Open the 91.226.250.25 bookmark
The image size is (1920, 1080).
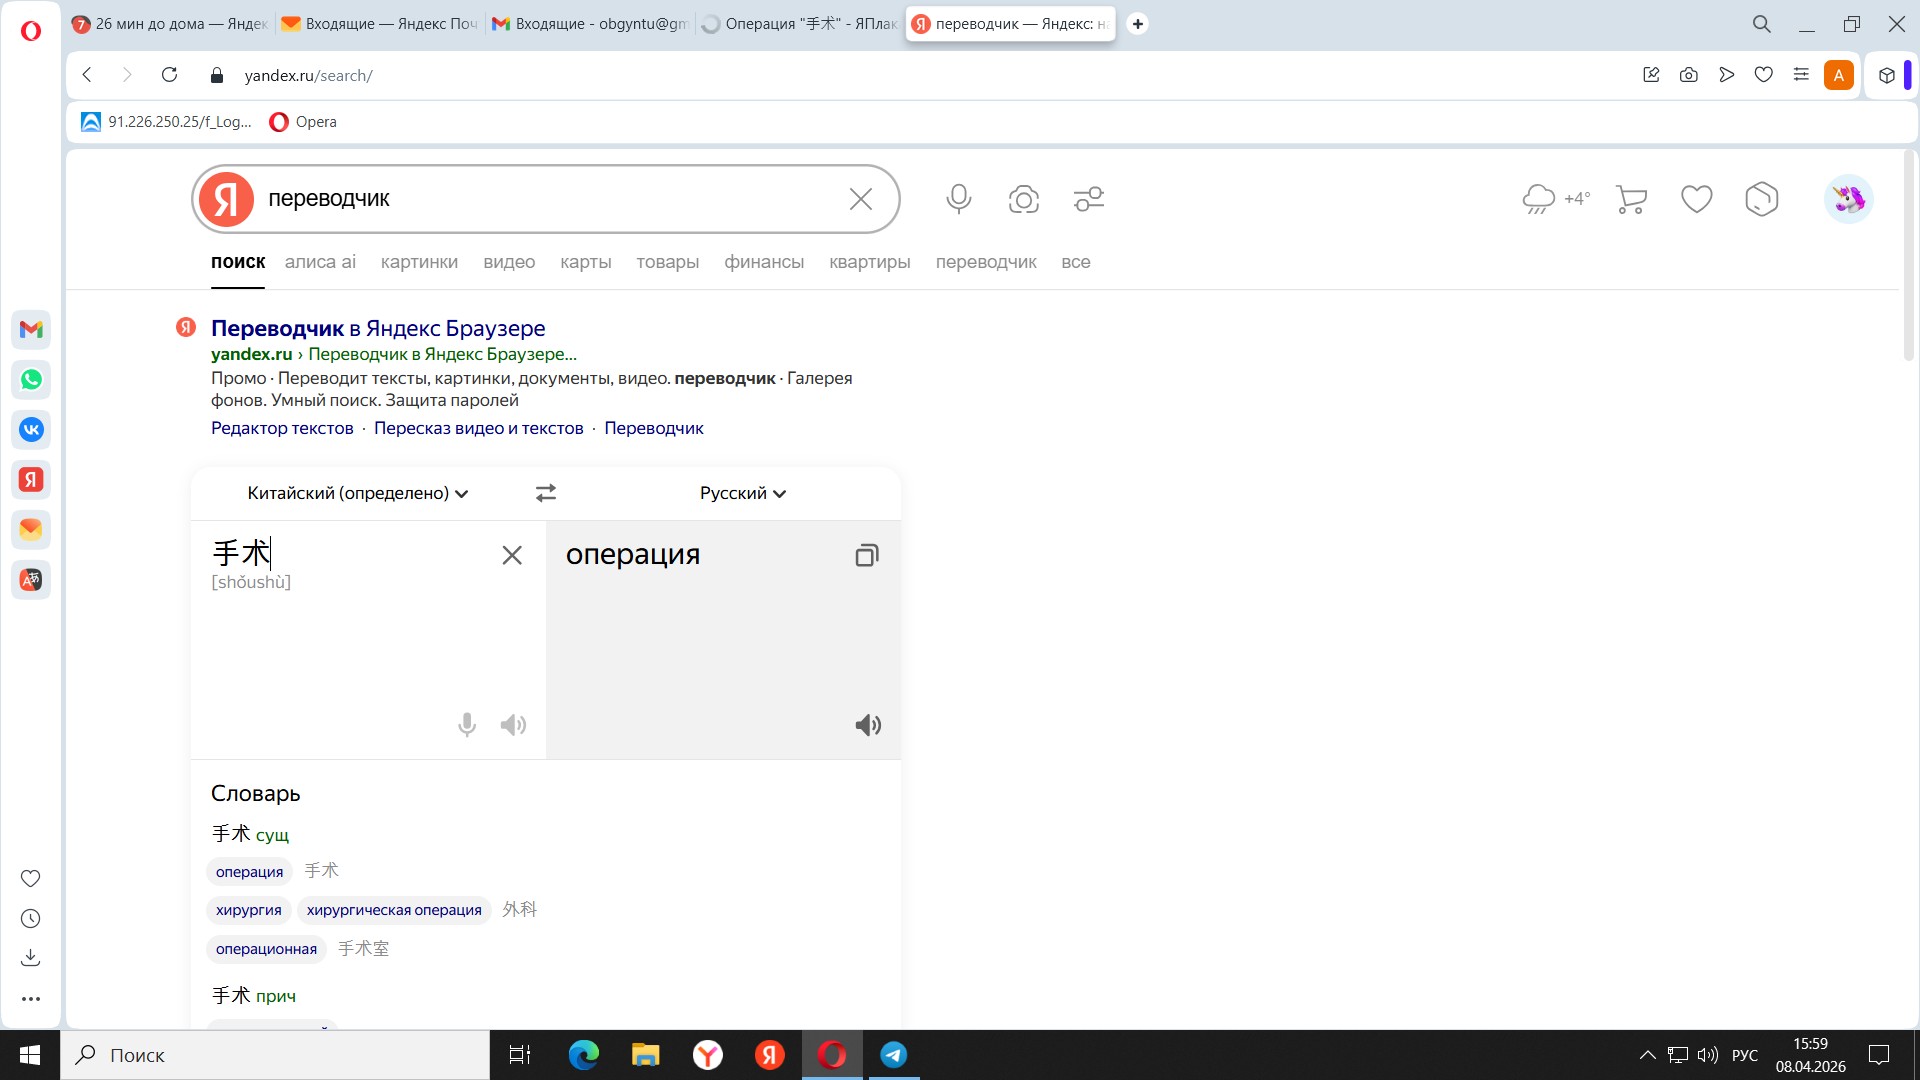[x=166, y=122]
